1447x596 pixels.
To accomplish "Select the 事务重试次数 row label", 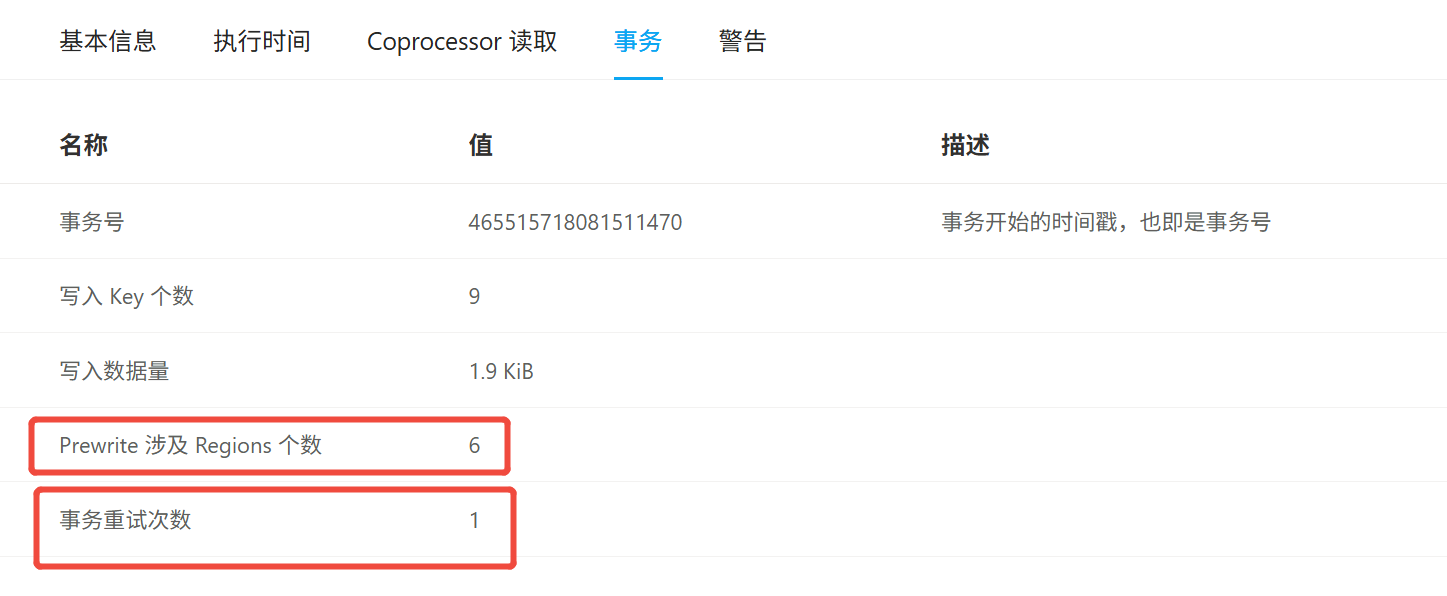I will pos(125,520).
